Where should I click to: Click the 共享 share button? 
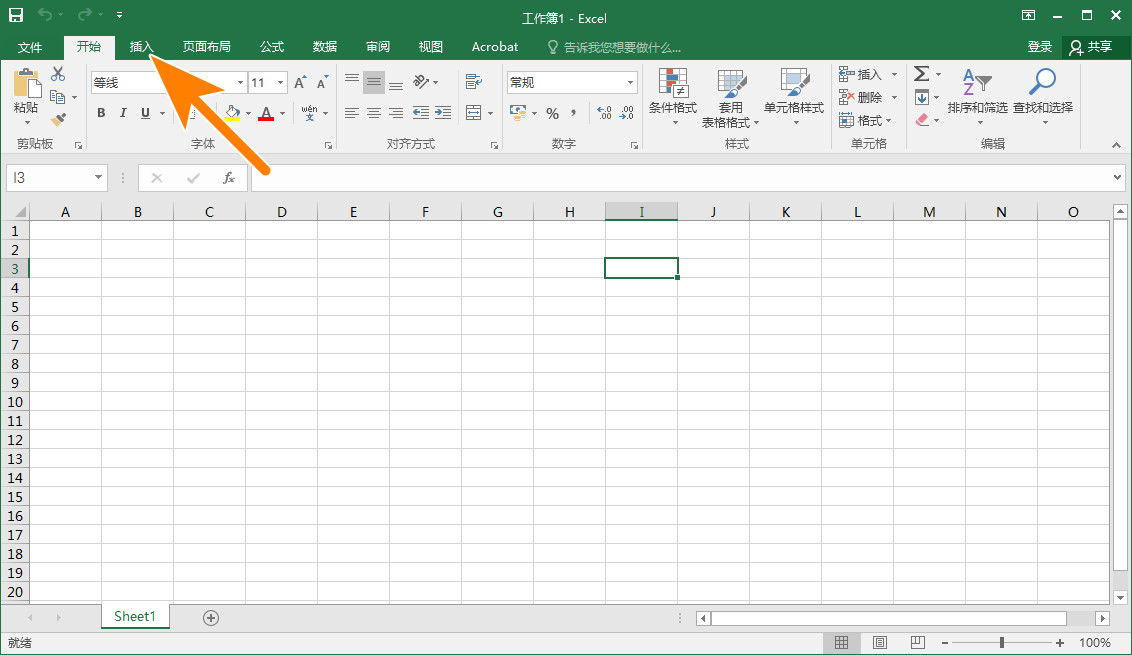click(1092, 47)
